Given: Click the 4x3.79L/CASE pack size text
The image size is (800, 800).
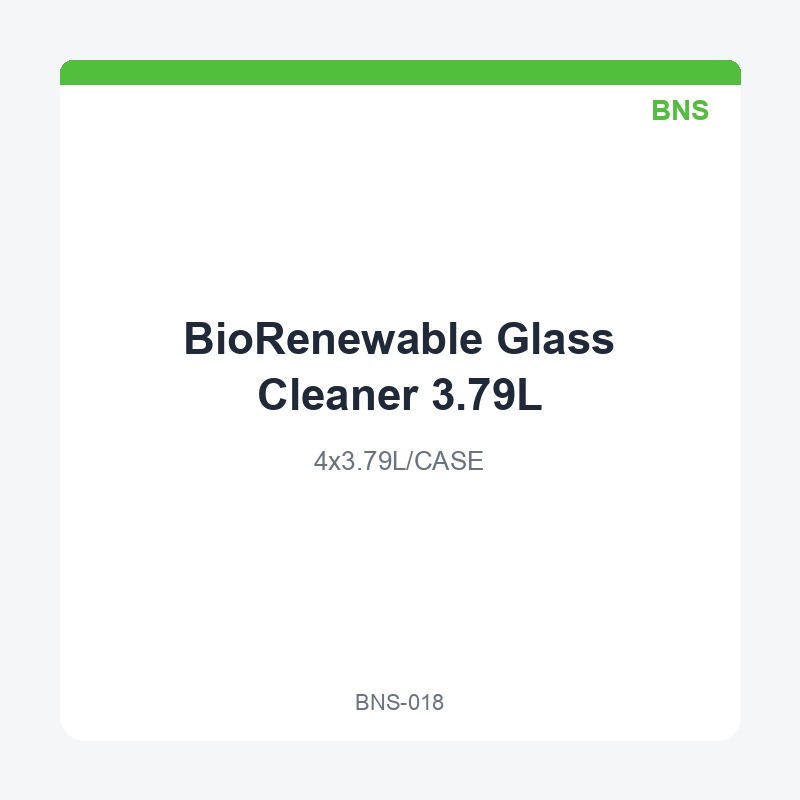Looking at the screenshot, I should [x=398, y=461].
